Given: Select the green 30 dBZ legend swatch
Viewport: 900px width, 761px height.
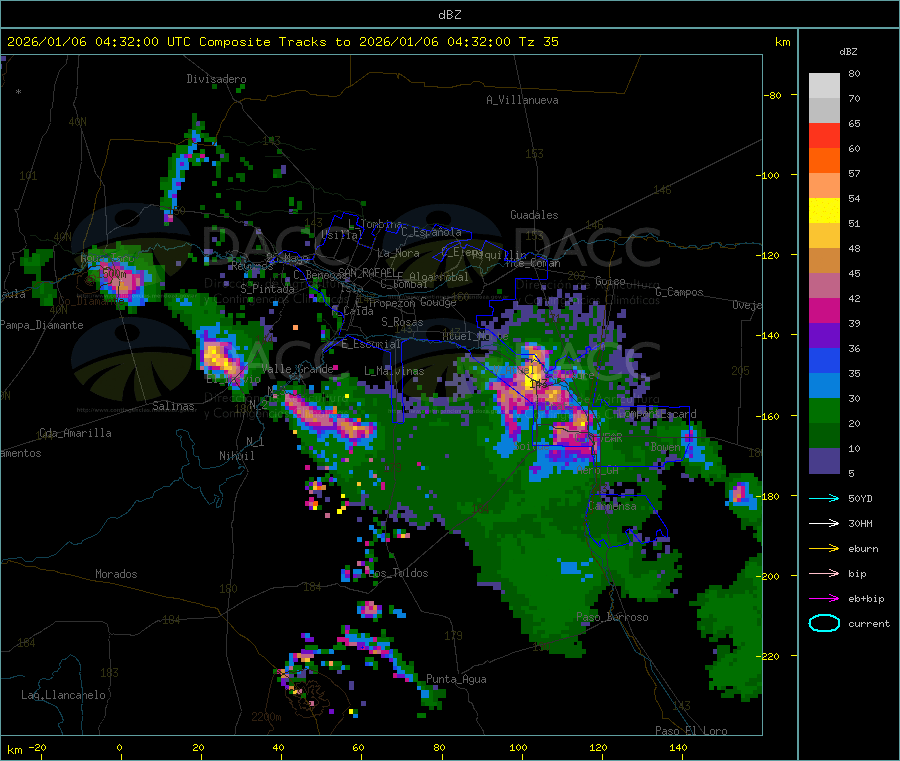Looking at the screenshot, I should tap(824, 410).
